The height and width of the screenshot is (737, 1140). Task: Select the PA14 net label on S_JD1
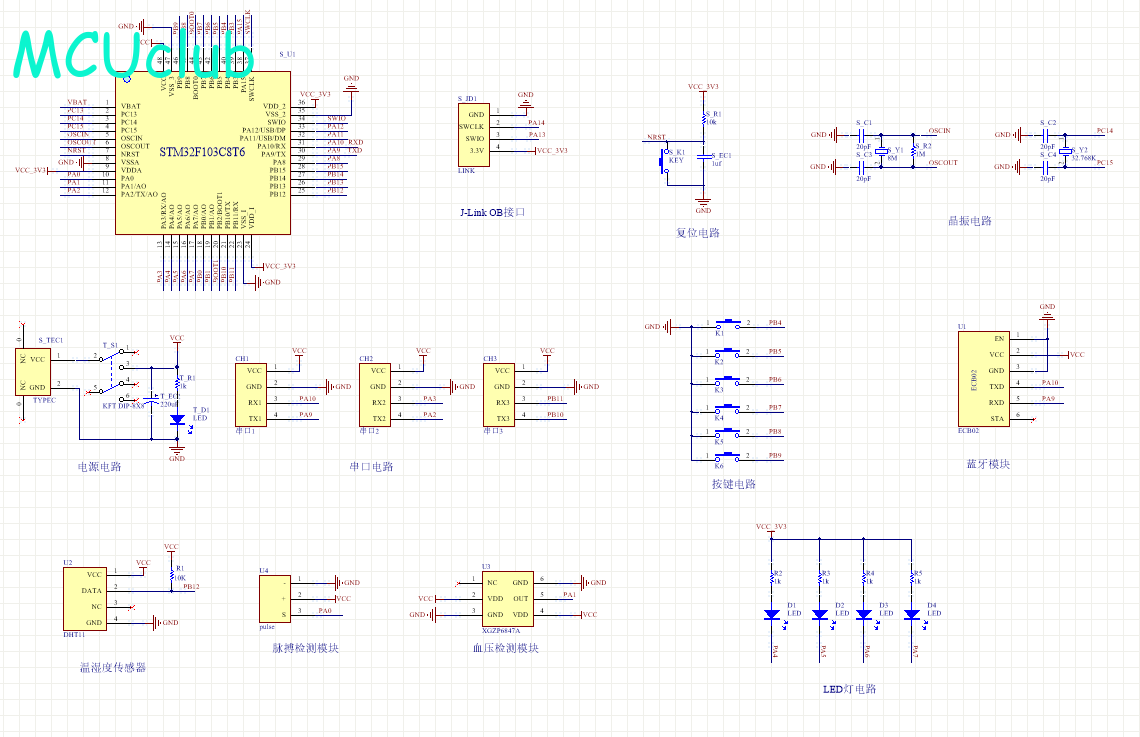click(537, 123)
